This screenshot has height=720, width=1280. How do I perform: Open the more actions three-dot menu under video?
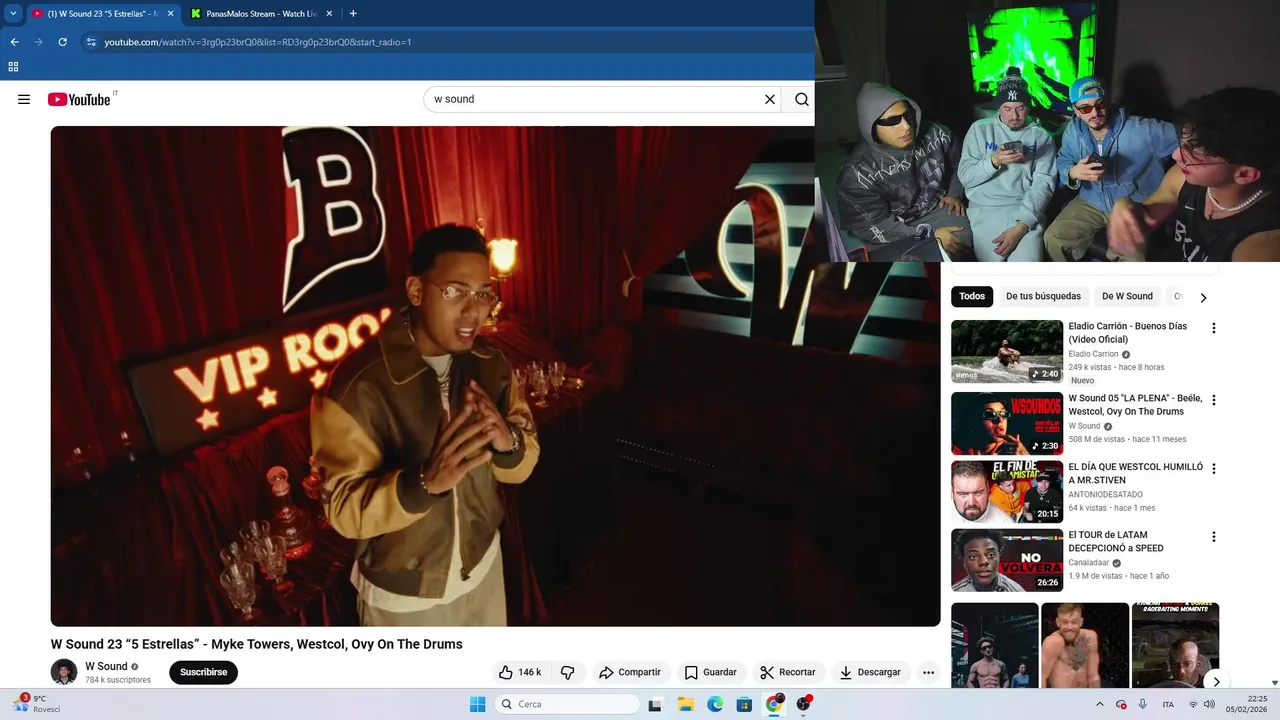point(928,672)
